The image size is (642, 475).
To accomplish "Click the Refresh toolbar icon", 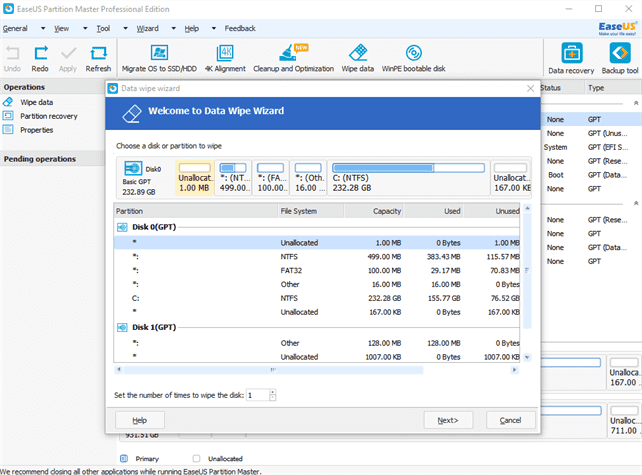I will (98, 53).
